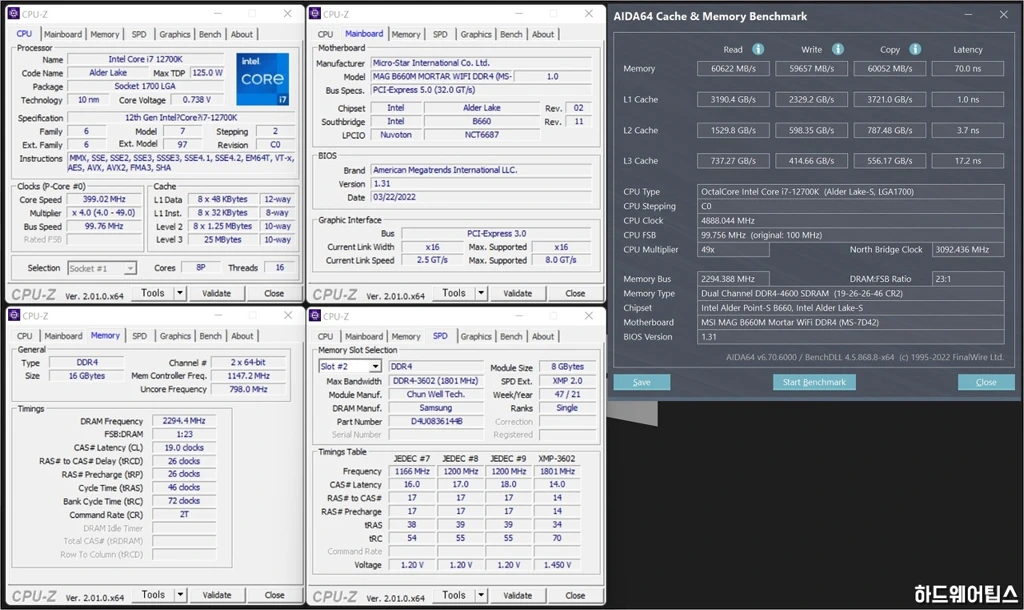1024x610 pixels.
Task: Click Part Number field D4U0836144B
Action: click(x=435, y=421)
